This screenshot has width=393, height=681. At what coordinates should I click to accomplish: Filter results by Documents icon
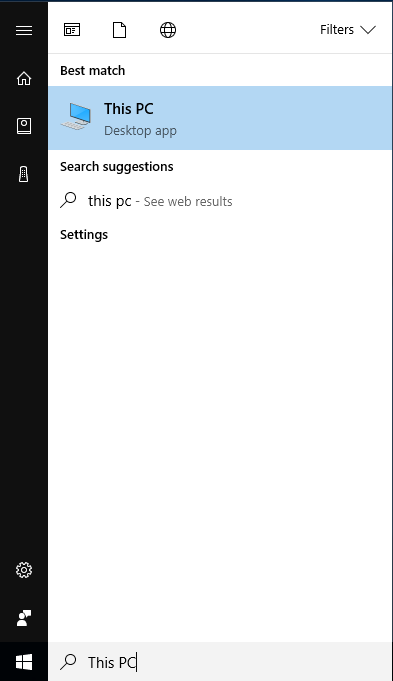[119, 30]
